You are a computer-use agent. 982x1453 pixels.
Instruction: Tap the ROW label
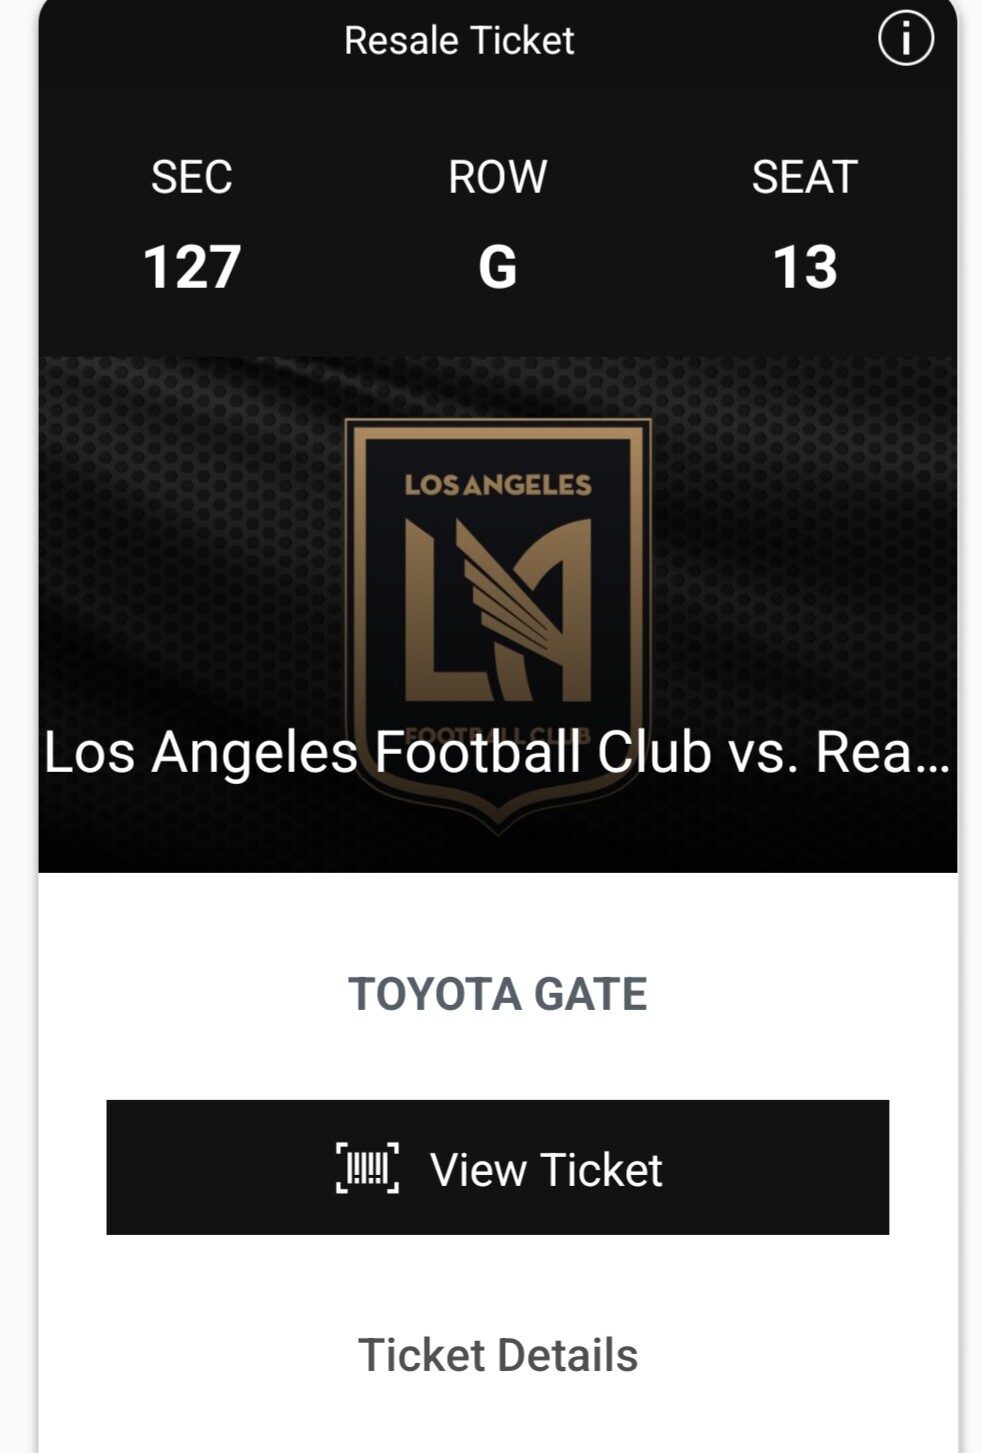497,177
